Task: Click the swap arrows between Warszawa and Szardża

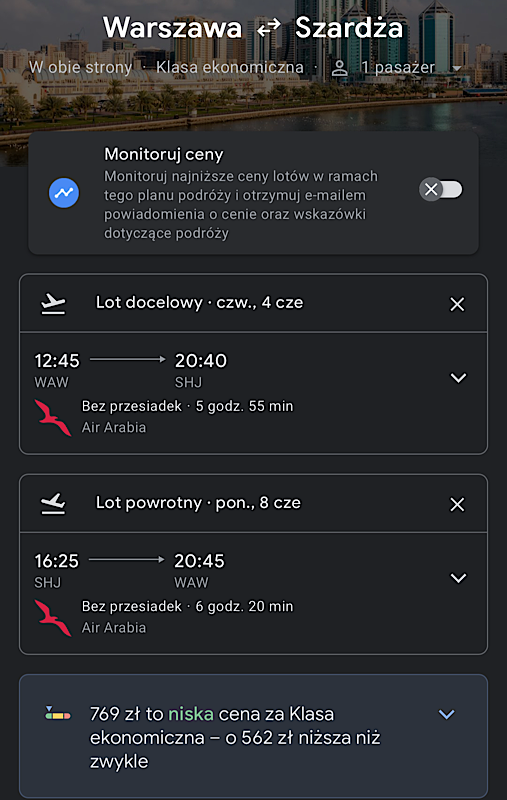Action: tap(268, 28)
